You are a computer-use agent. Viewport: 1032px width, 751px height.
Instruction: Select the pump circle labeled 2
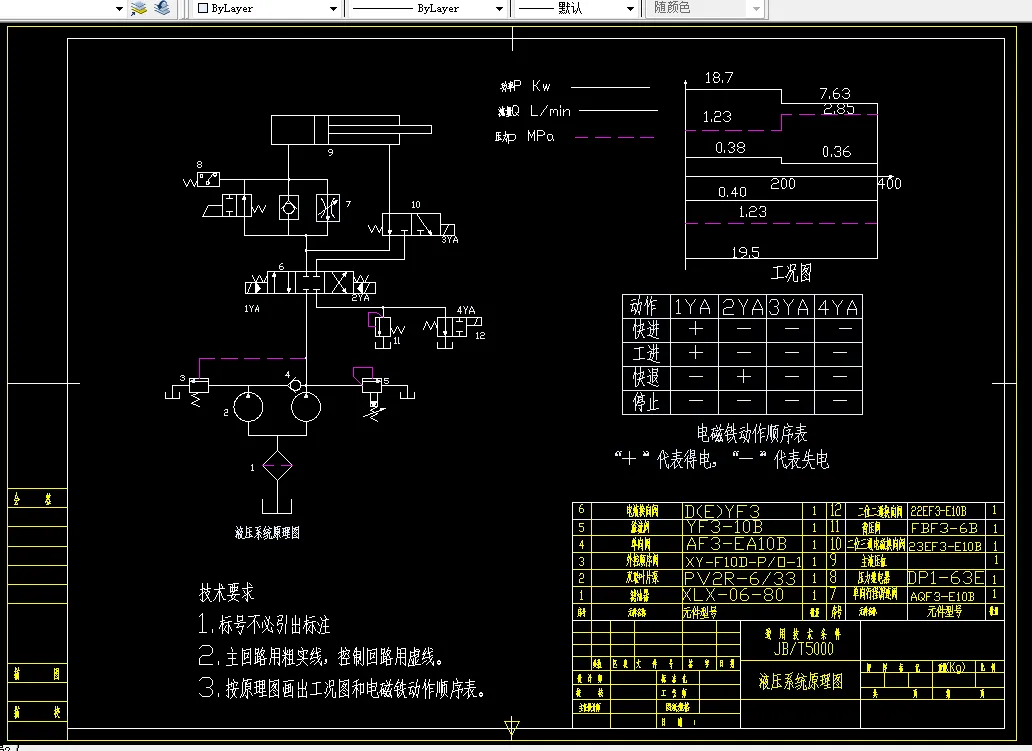click(248, 407)
